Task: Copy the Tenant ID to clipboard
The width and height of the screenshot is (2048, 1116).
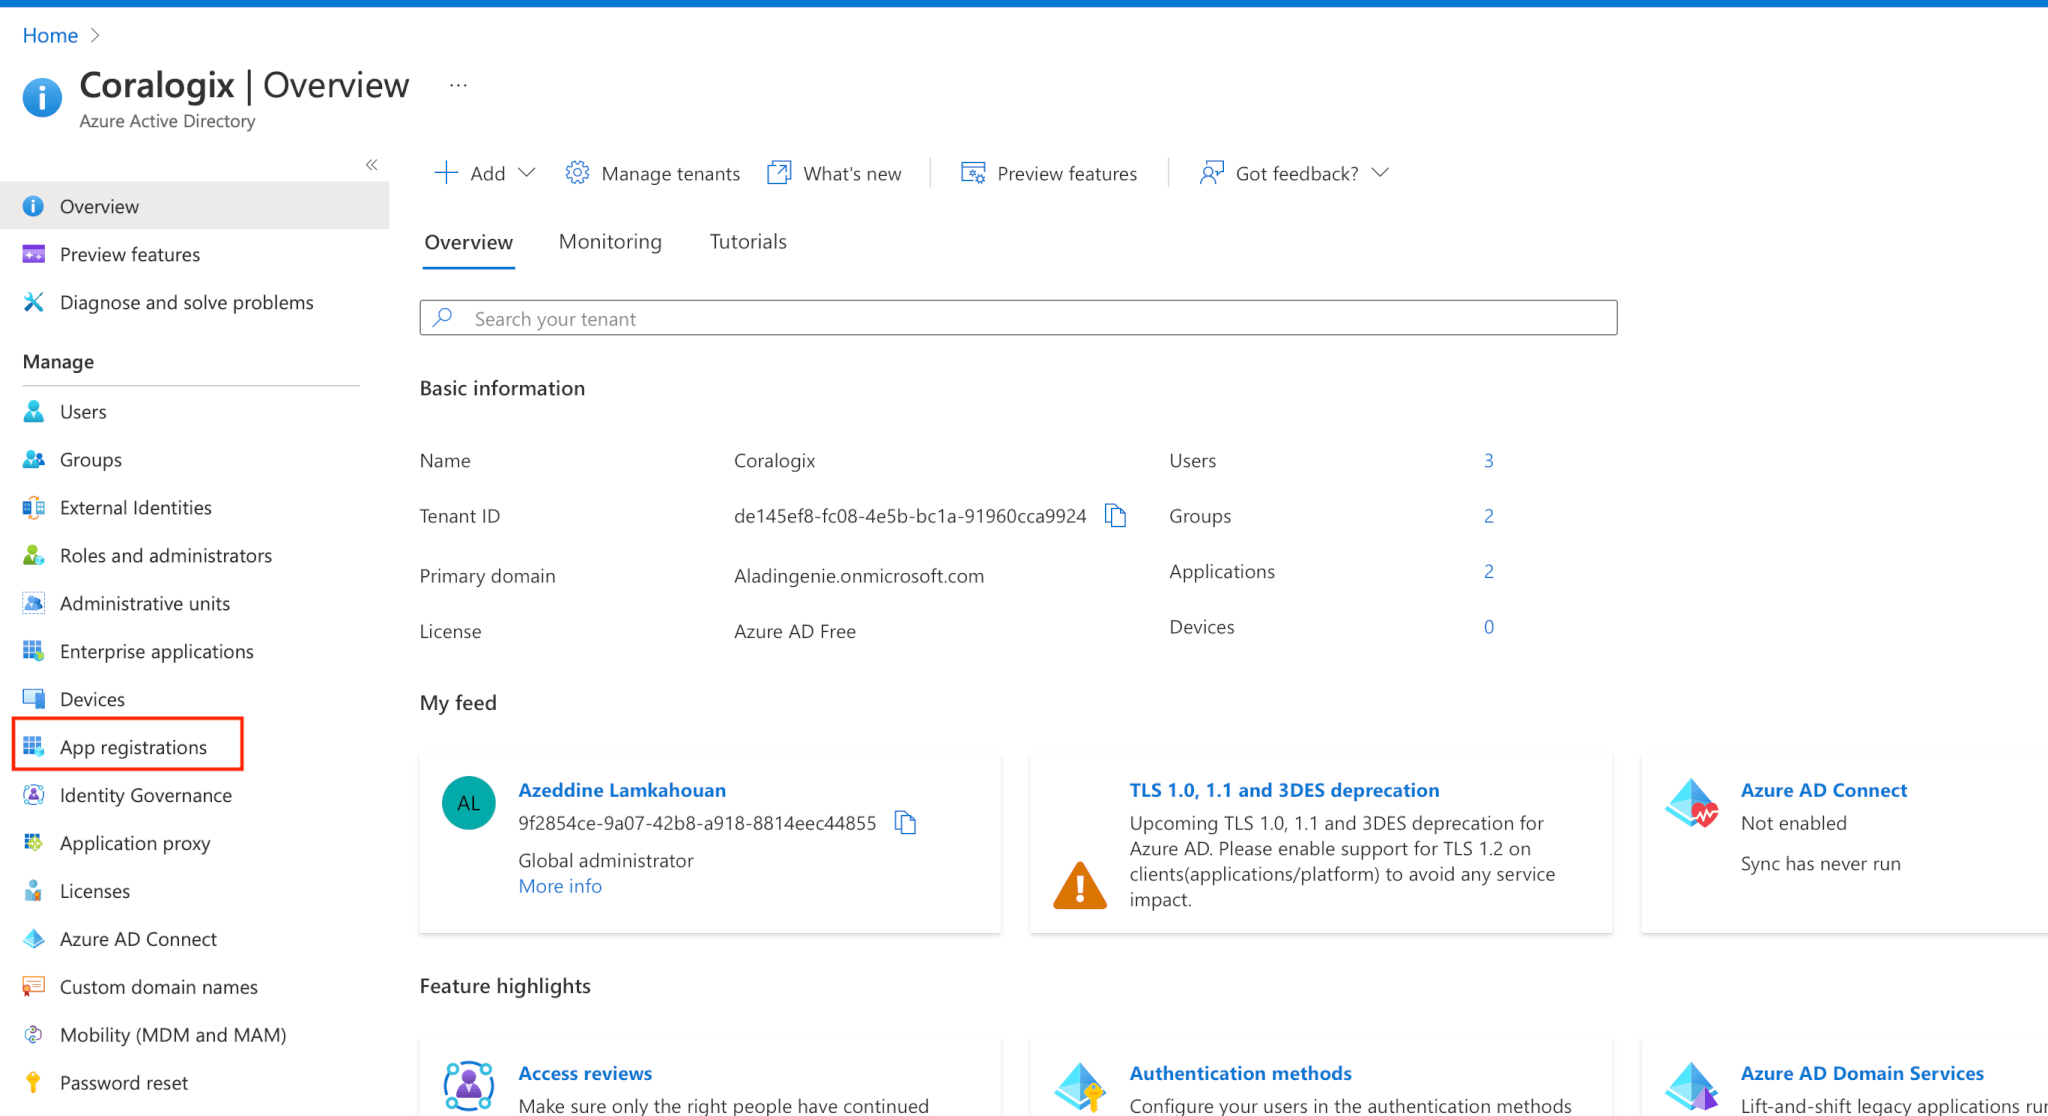Action: click(x=1115, y=516)
